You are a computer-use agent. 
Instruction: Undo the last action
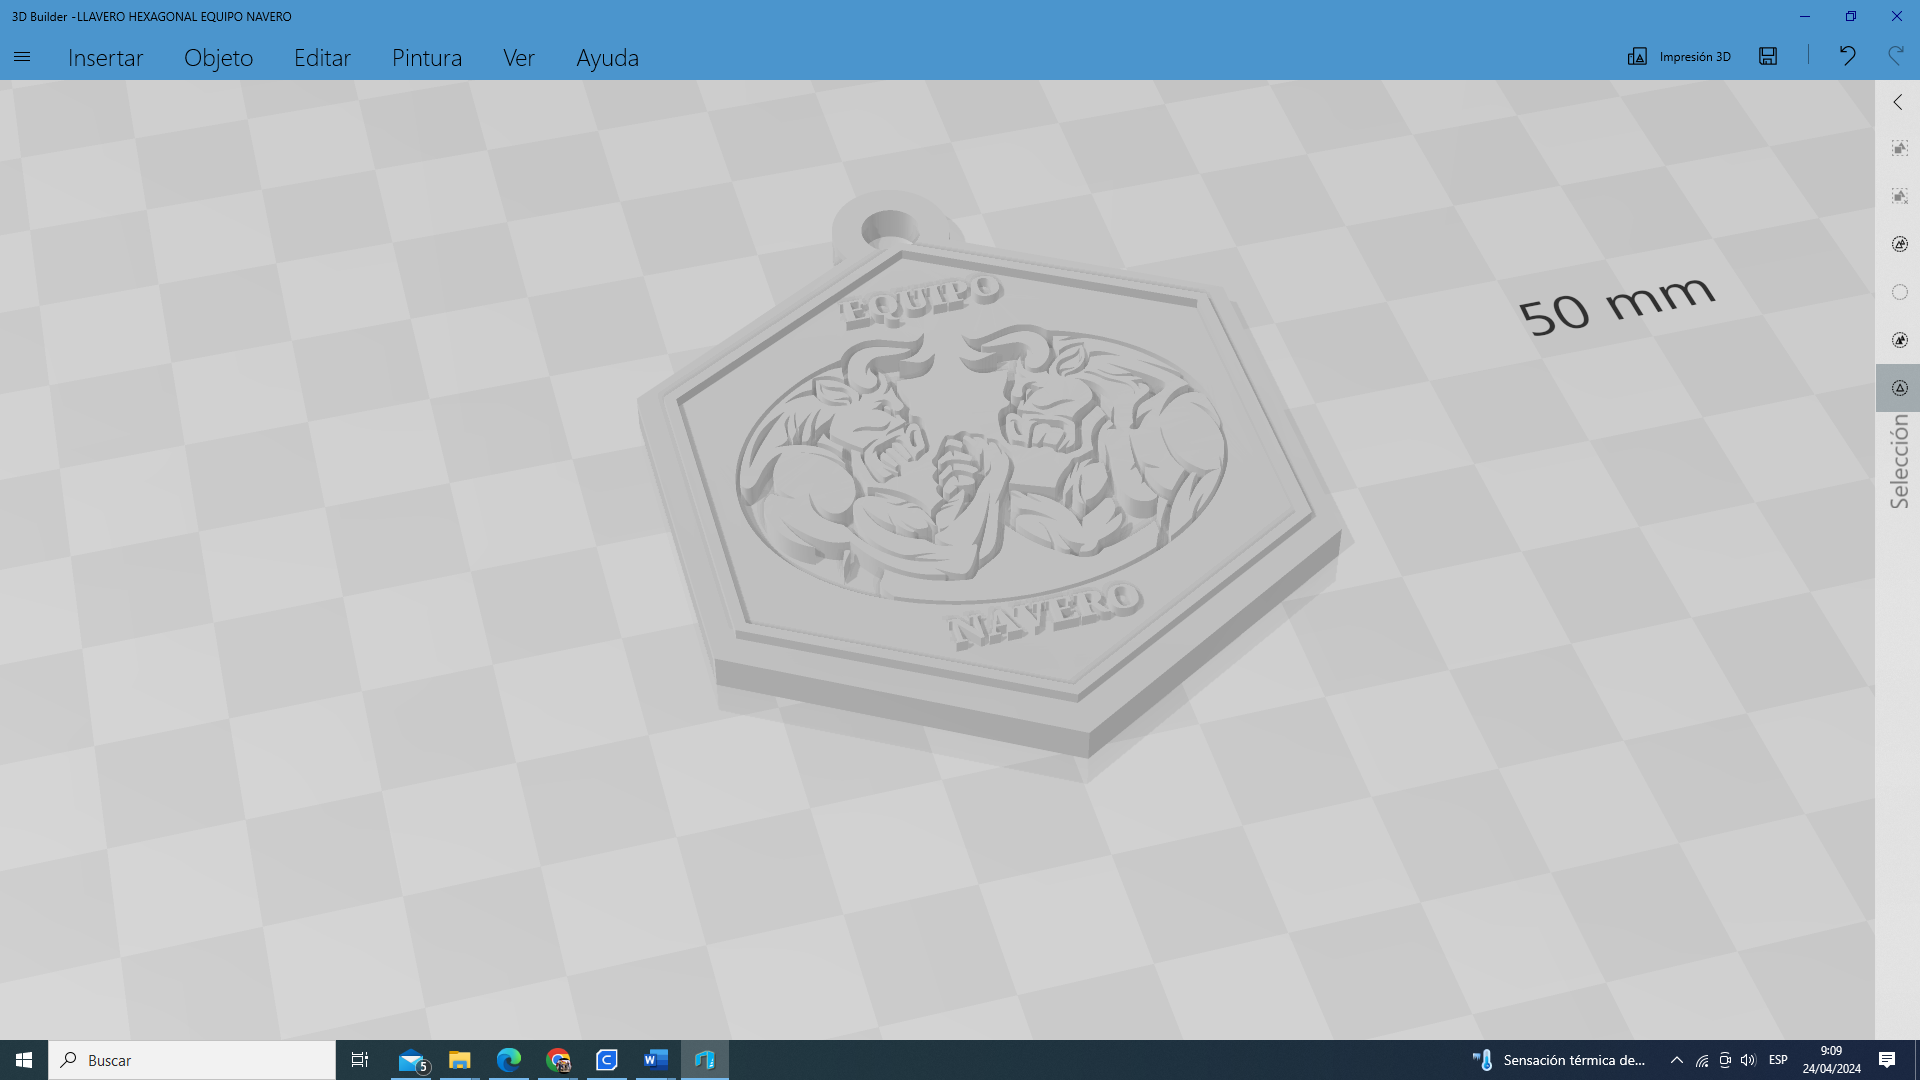[1847, 56]
